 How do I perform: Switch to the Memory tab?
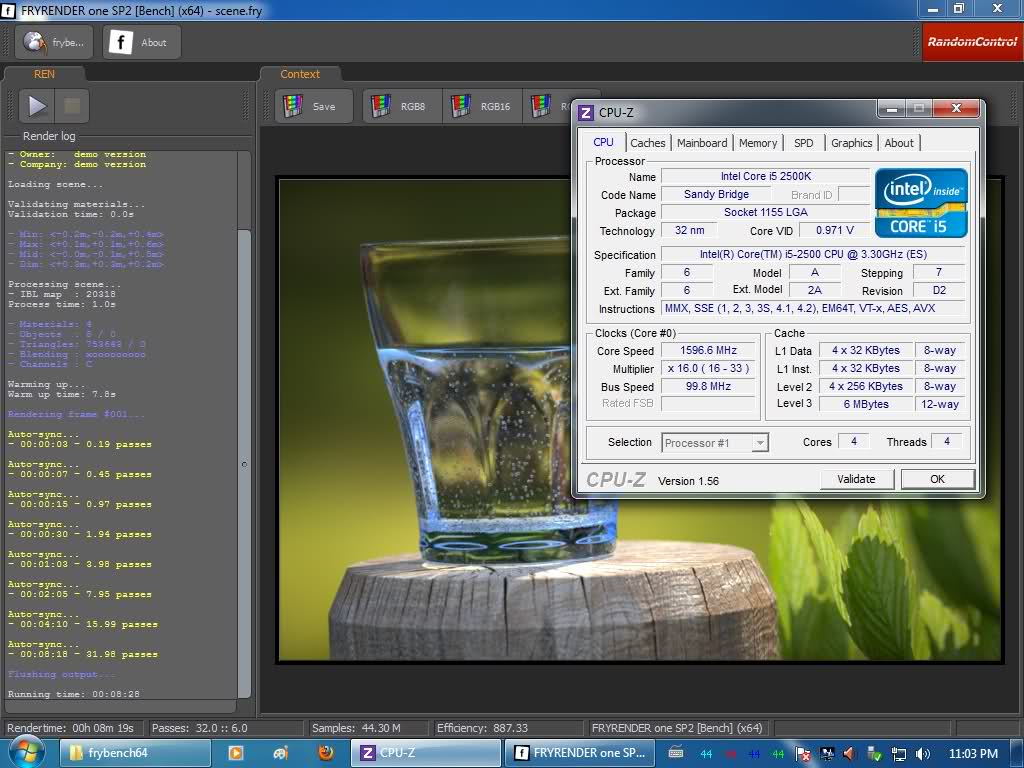coord(758,143)
